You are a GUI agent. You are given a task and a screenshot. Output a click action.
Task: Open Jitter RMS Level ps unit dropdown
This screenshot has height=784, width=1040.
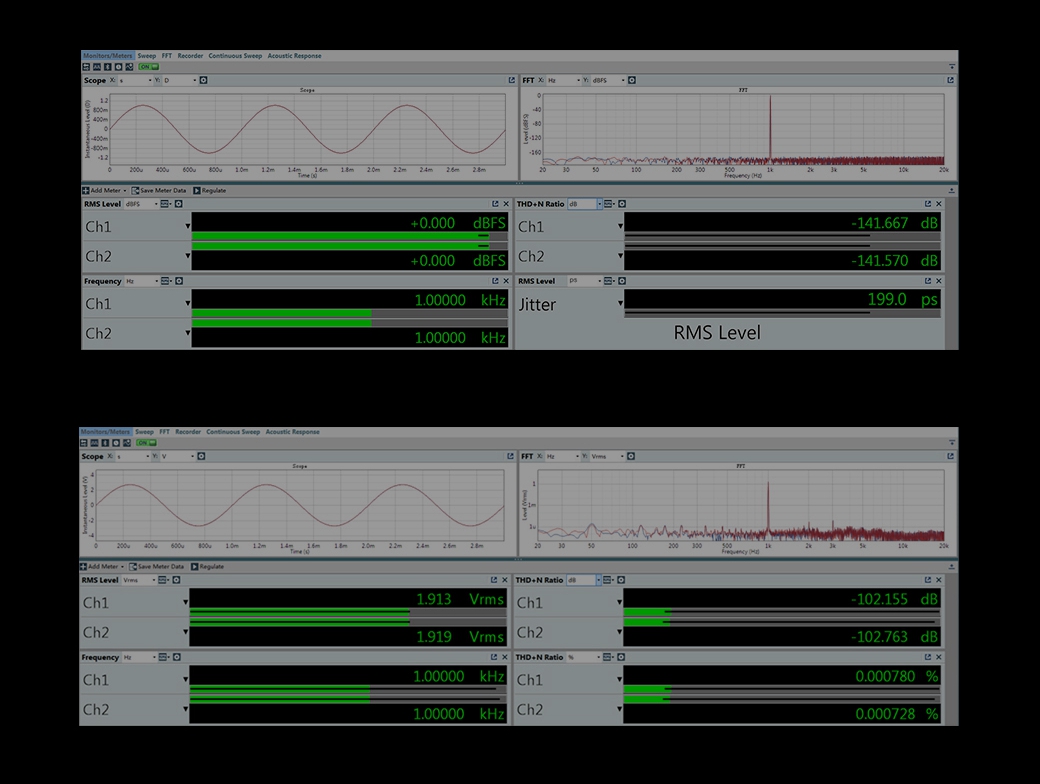[585, 281]
